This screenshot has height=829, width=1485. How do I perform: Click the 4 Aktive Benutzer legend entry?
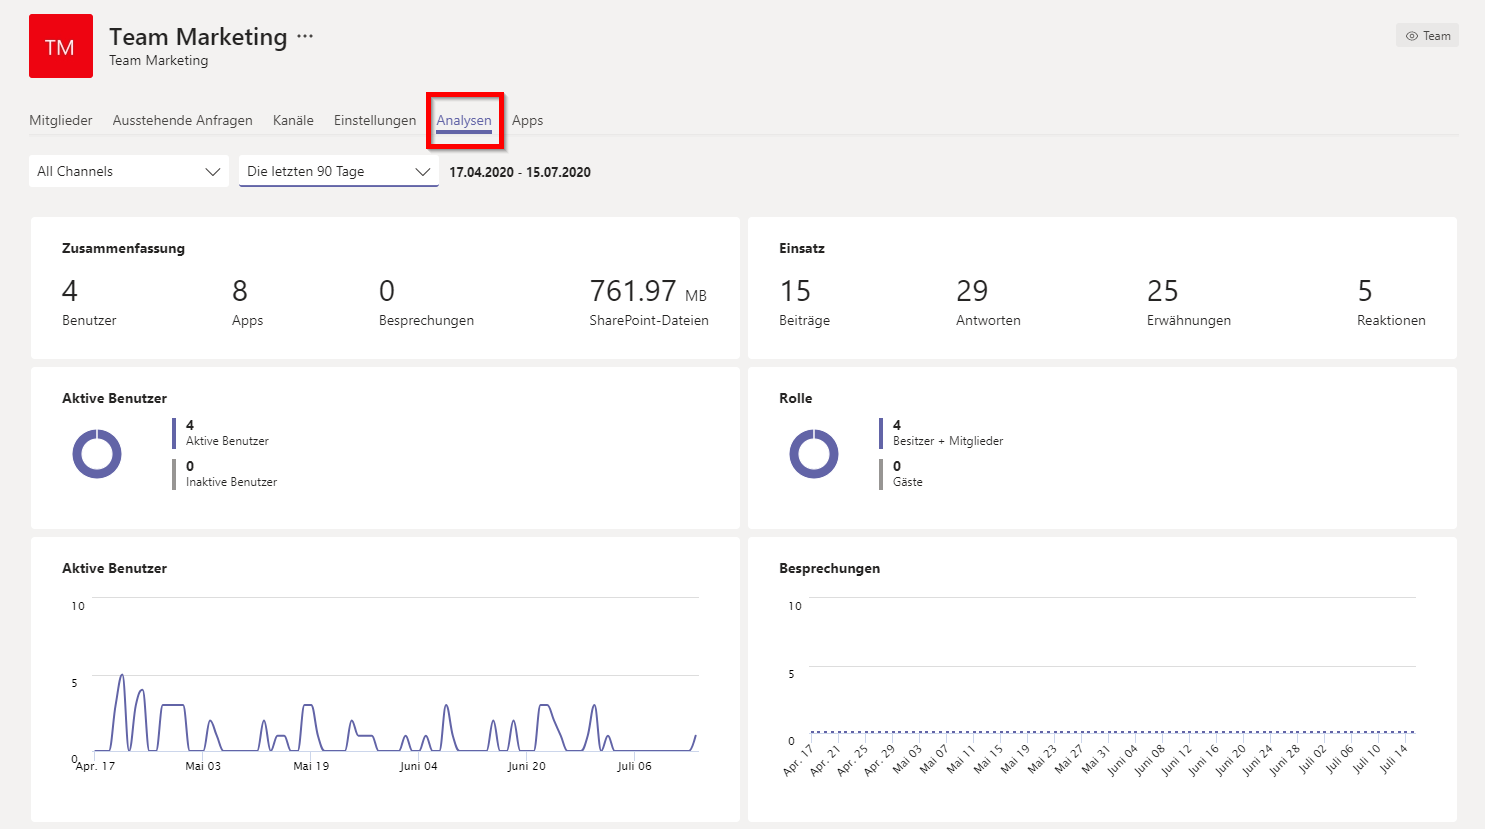click(221, 433)
